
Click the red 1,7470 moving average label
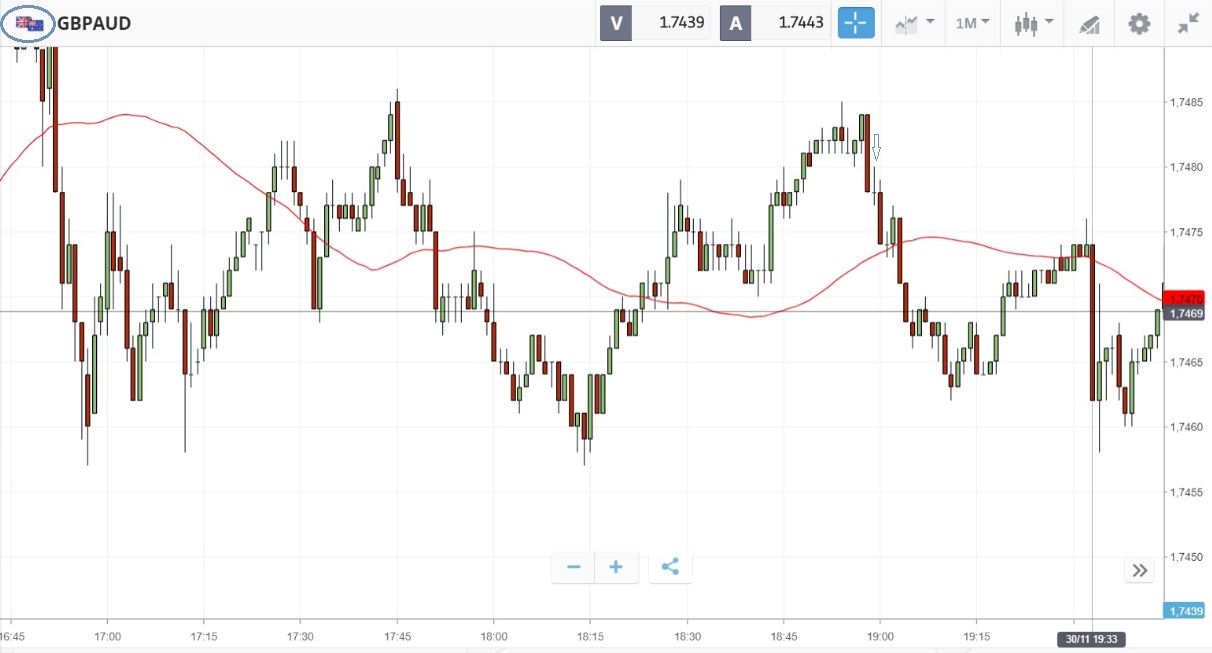tap(1187, 298)
